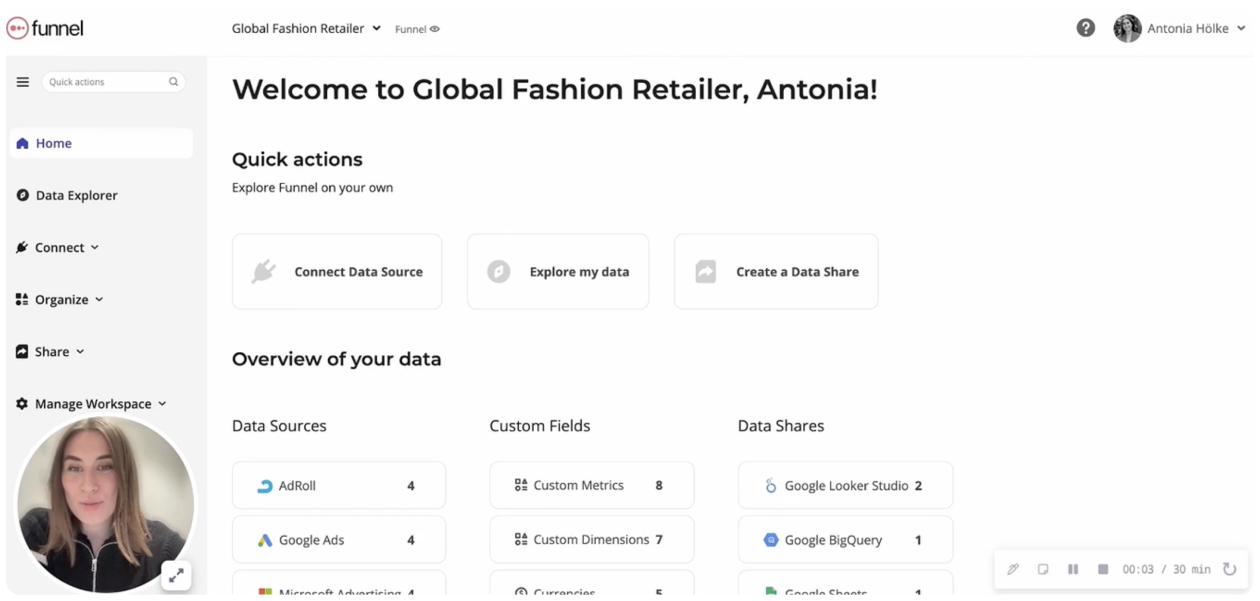Expand the Manage Workspace sidebar section
The width and height of the screenshot is (1260, 601).
91,403
